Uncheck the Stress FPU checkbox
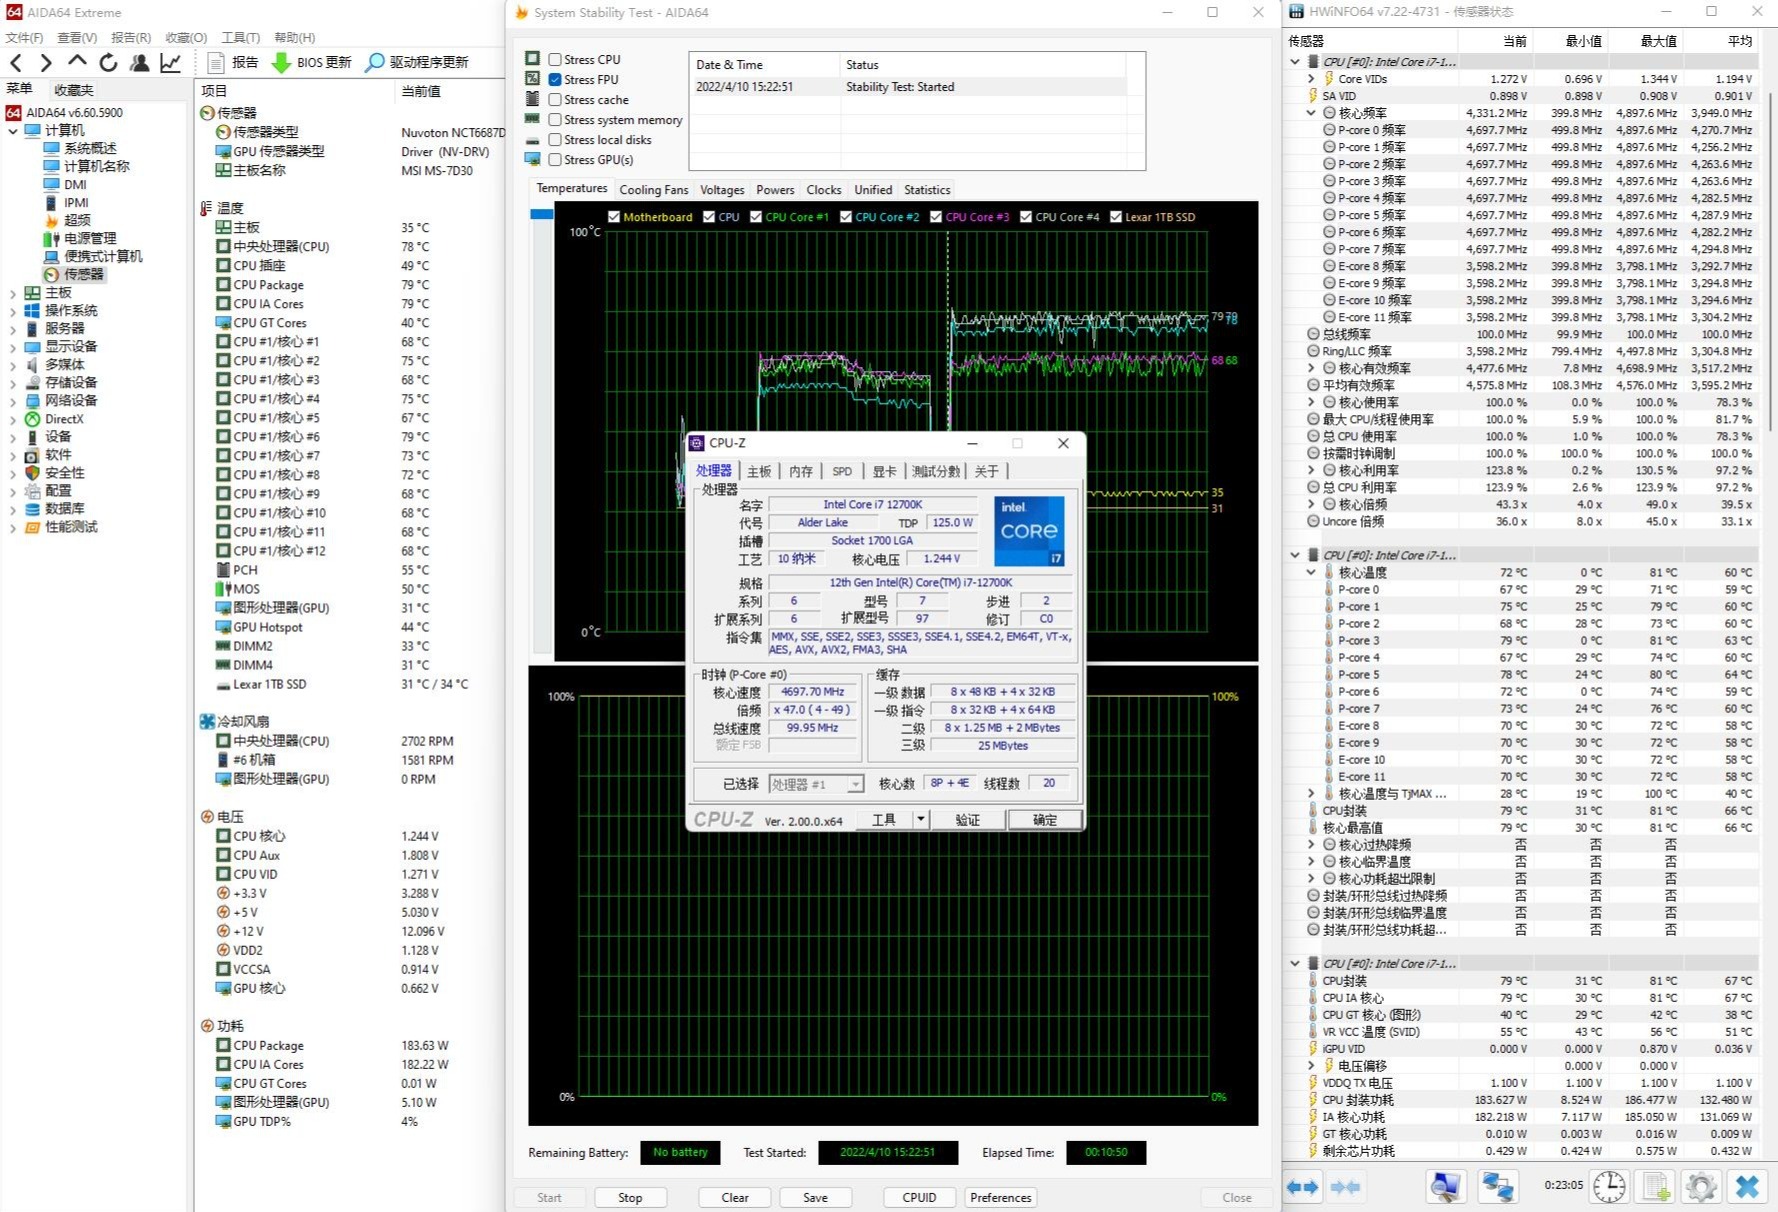The image size is (1778, 1212). [x=555, y=79]
